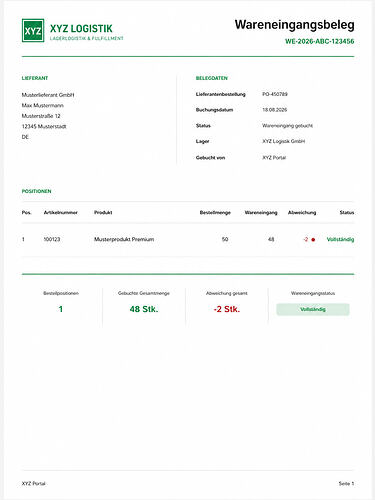This screenshot has height=500, width=375.
Task: Click the Artikelnummer column header
Action: tap(61, 213)
